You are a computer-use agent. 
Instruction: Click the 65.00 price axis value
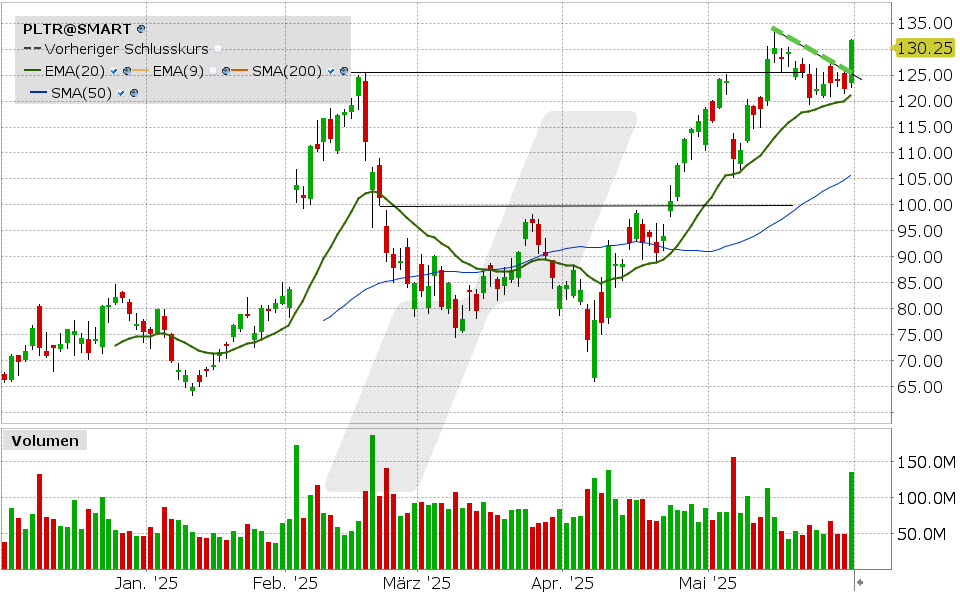(x=920, y=387)
